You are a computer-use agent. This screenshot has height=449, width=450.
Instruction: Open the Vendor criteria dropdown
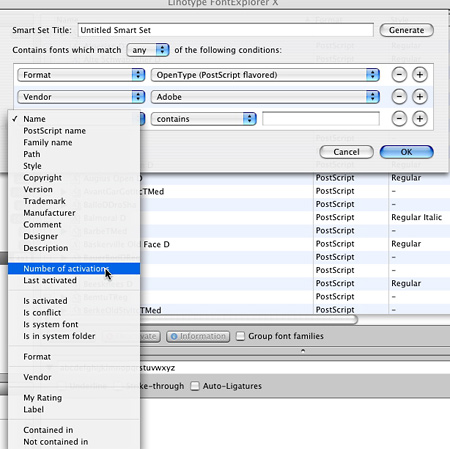[x=81, y=97]
